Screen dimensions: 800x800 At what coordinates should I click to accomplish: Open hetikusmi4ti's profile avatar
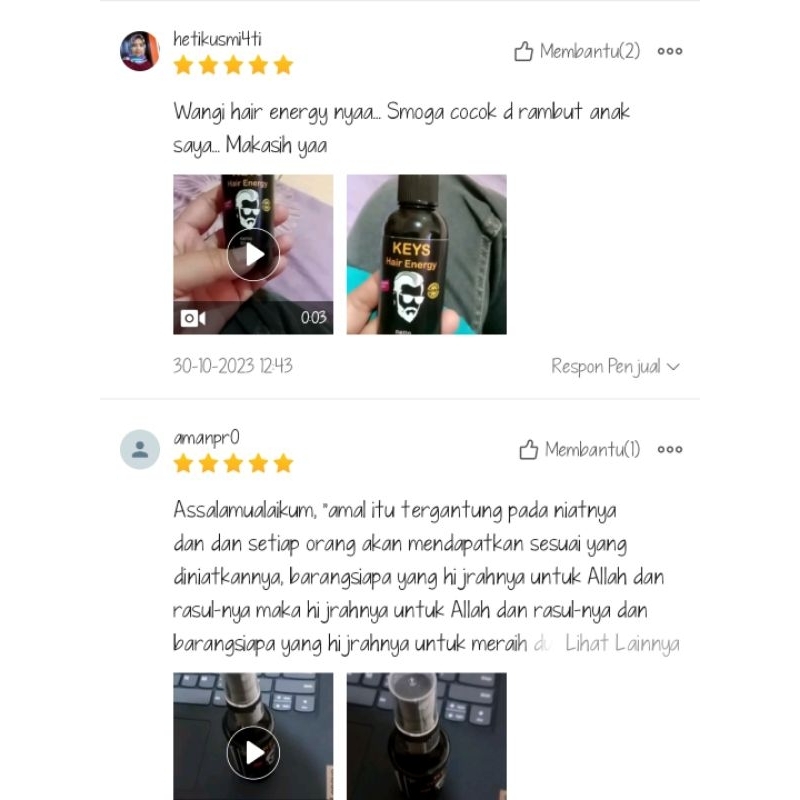click(x=140, y=51)
